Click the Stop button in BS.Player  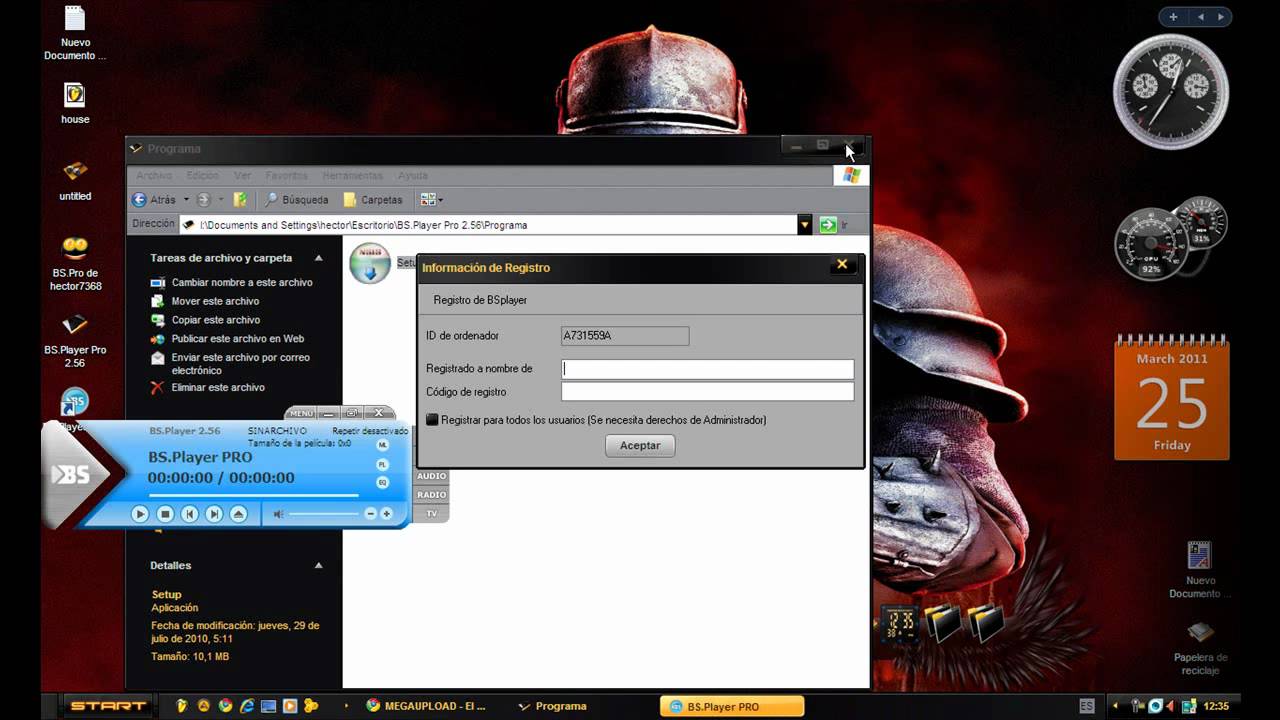[x=165, y=514]
